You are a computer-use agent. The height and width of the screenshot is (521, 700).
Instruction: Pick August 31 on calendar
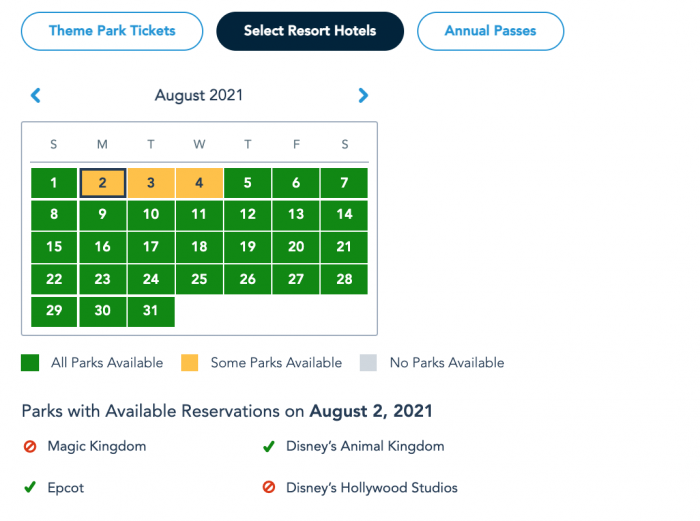click(151, 311)
